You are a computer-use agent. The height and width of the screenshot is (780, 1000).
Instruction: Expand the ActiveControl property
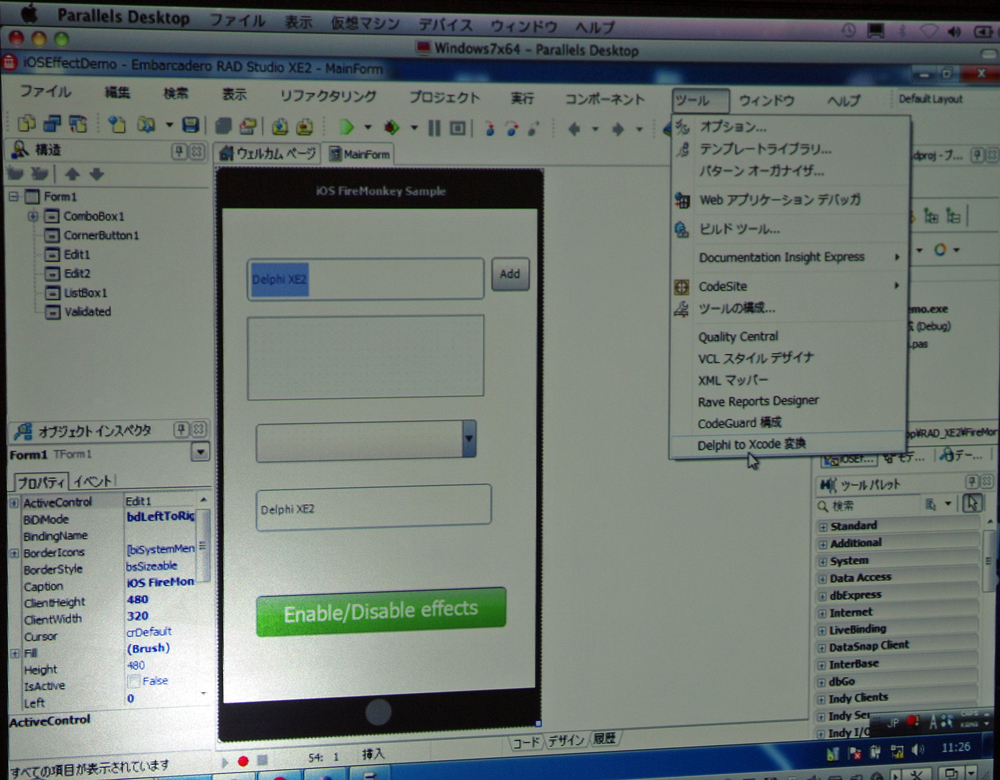point(14,503)
